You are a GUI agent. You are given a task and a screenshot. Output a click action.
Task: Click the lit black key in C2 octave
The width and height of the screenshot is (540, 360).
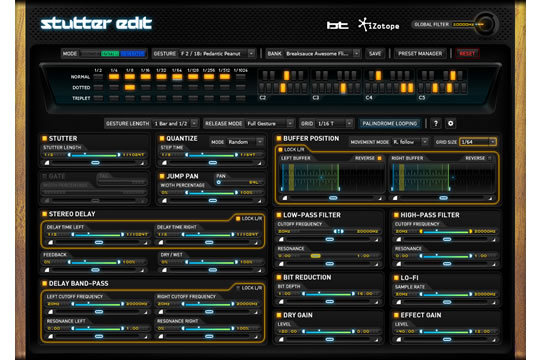[x=286, y=75]
